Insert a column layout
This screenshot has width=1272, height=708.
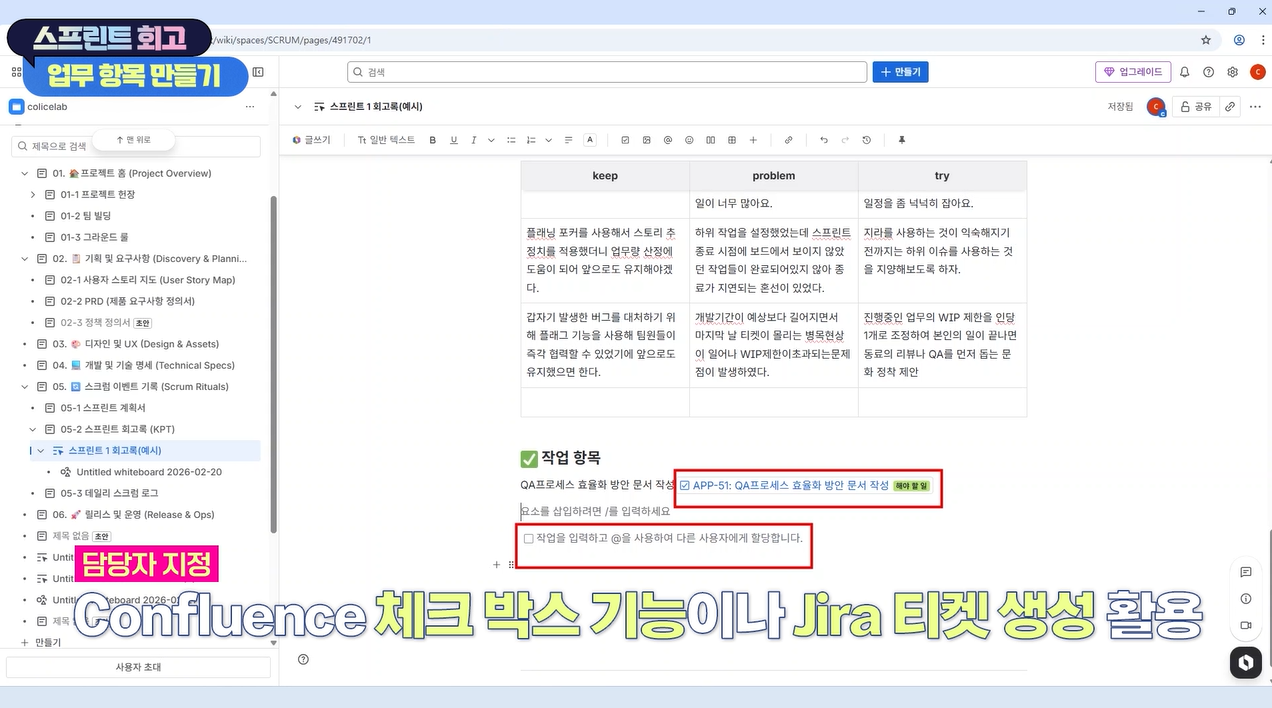(x=711, y=140)
